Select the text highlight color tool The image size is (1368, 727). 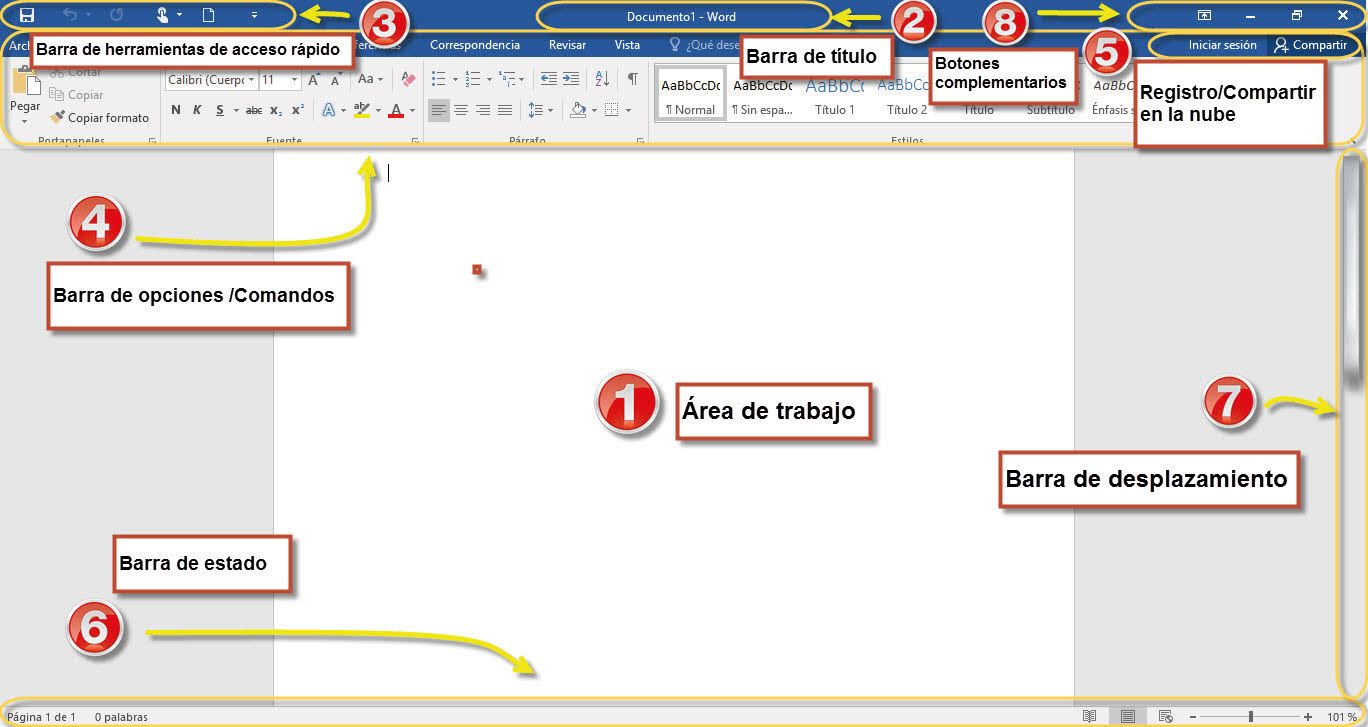[360, 109]
